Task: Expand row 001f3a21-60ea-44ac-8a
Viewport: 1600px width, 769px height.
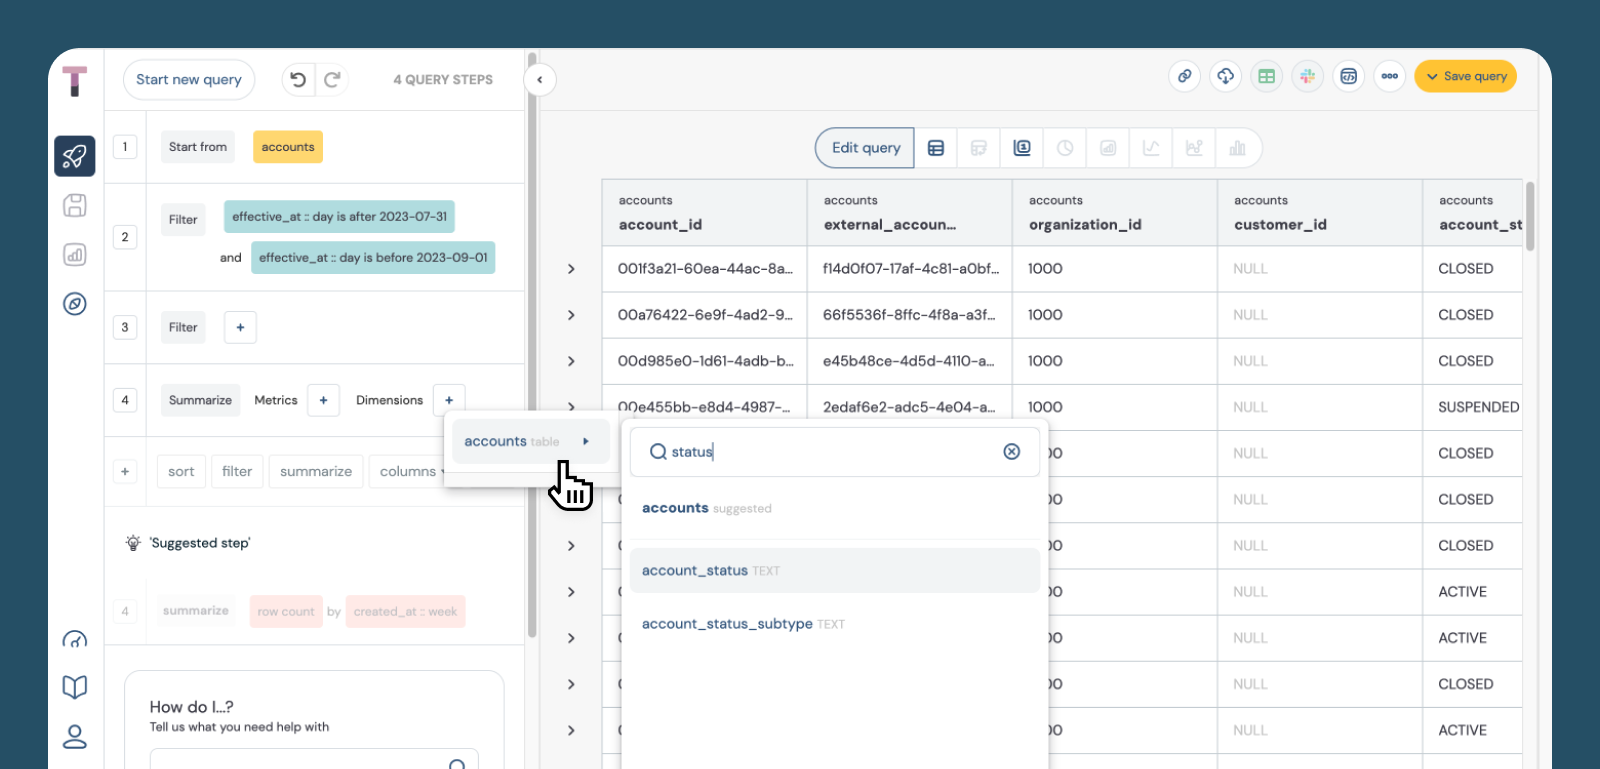Action: (x=571, y=269)
